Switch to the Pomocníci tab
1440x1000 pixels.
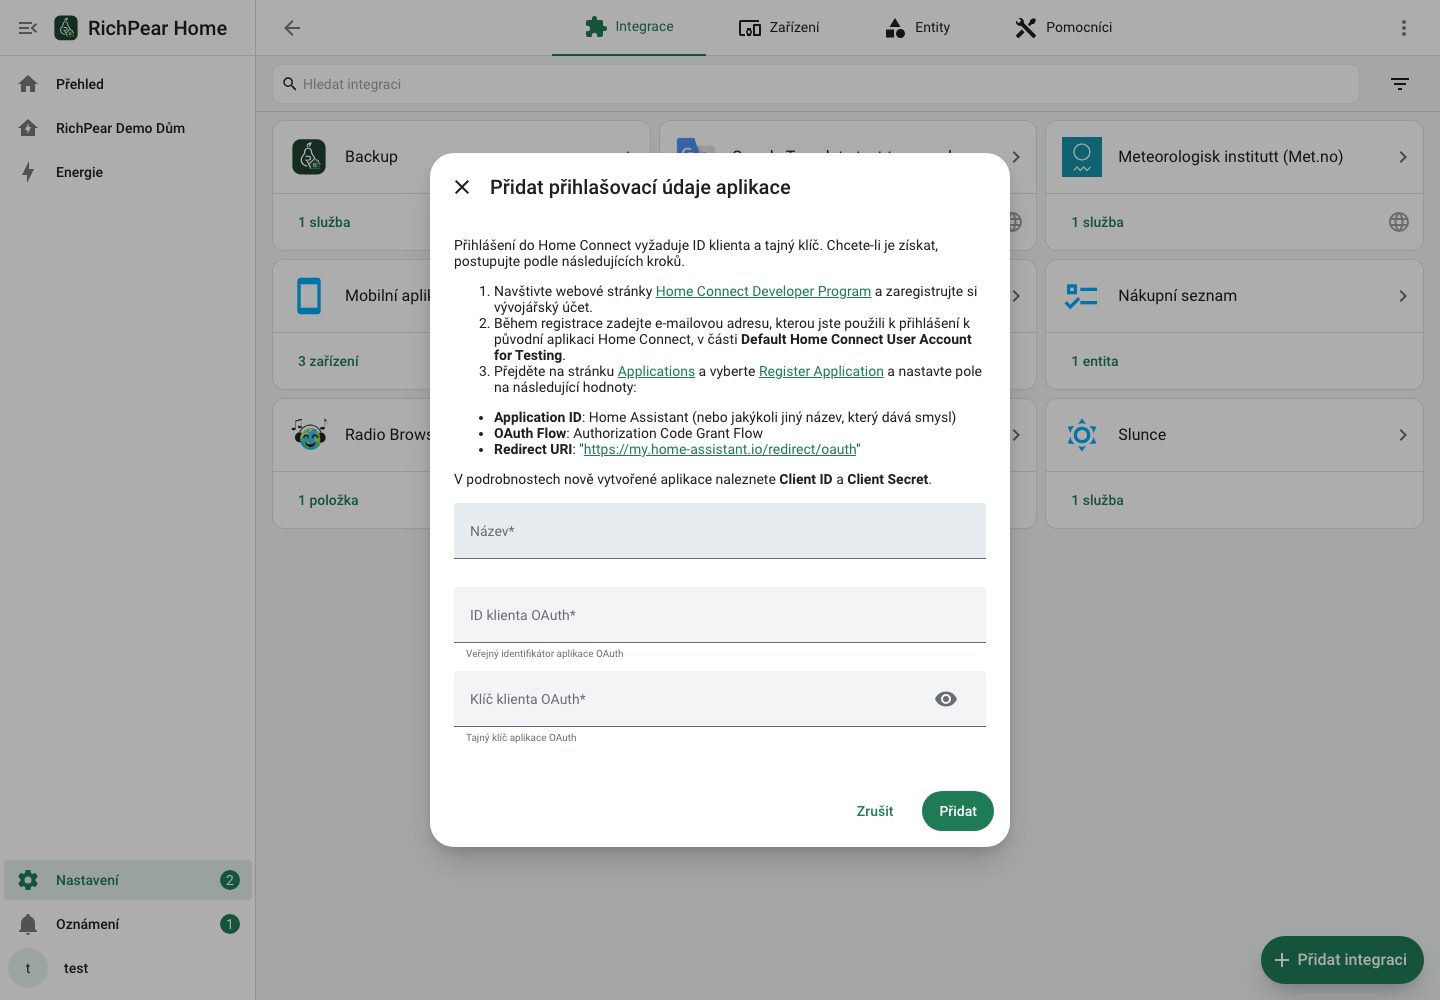(x=1063, y=27)
